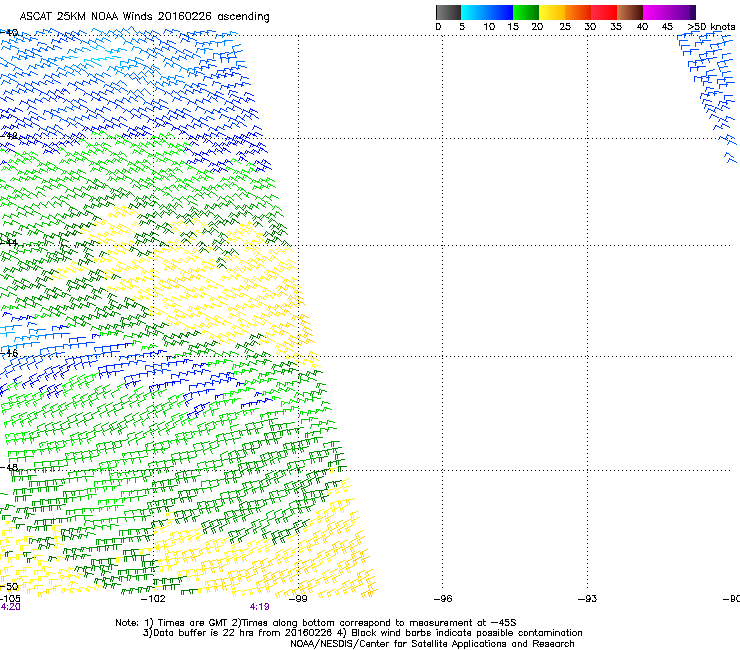
Task: Click the orange 25-30 knots legend swatch
Action: 578,12
